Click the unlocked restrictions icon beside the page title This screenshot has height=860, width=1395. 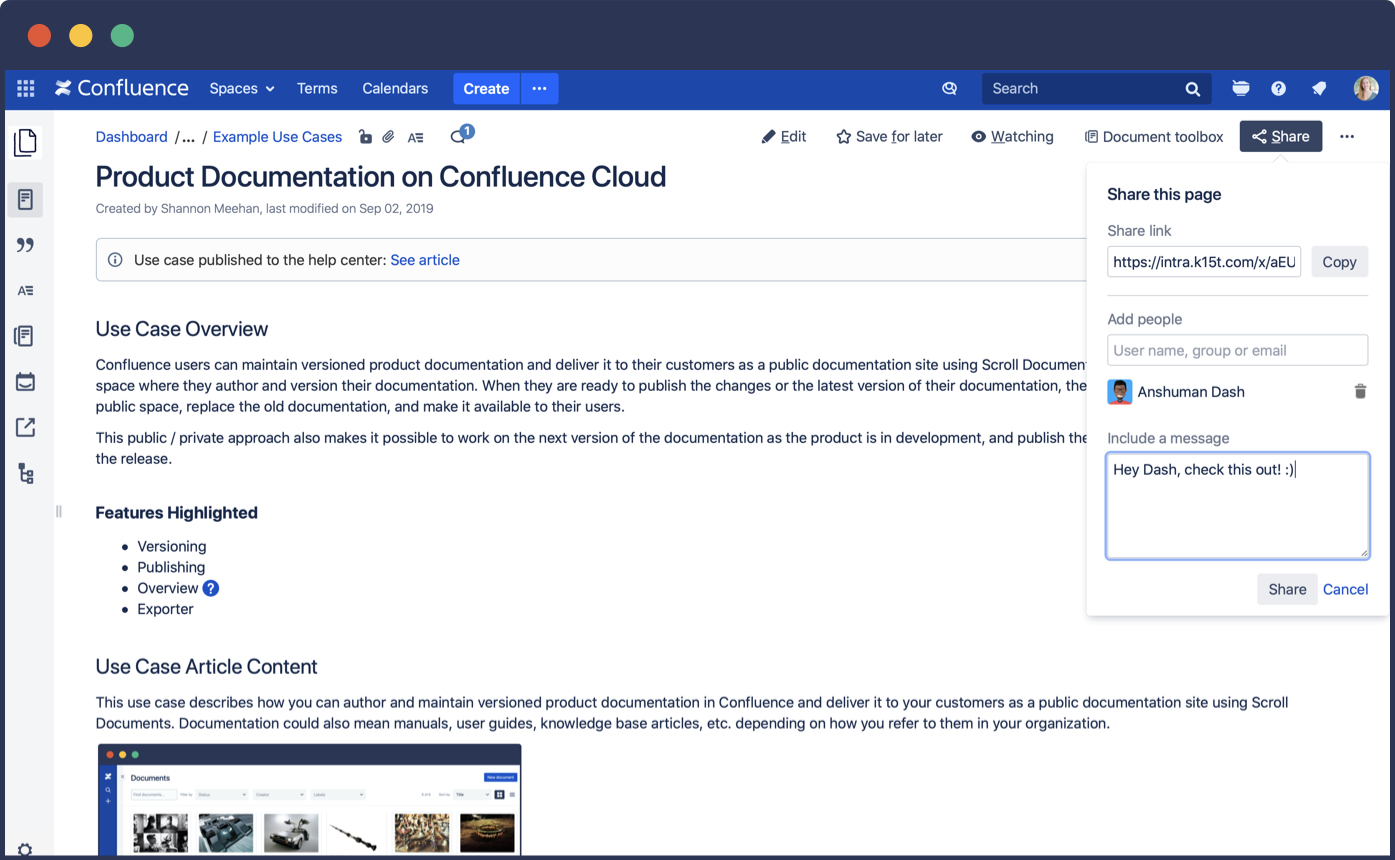pos(365,137)
